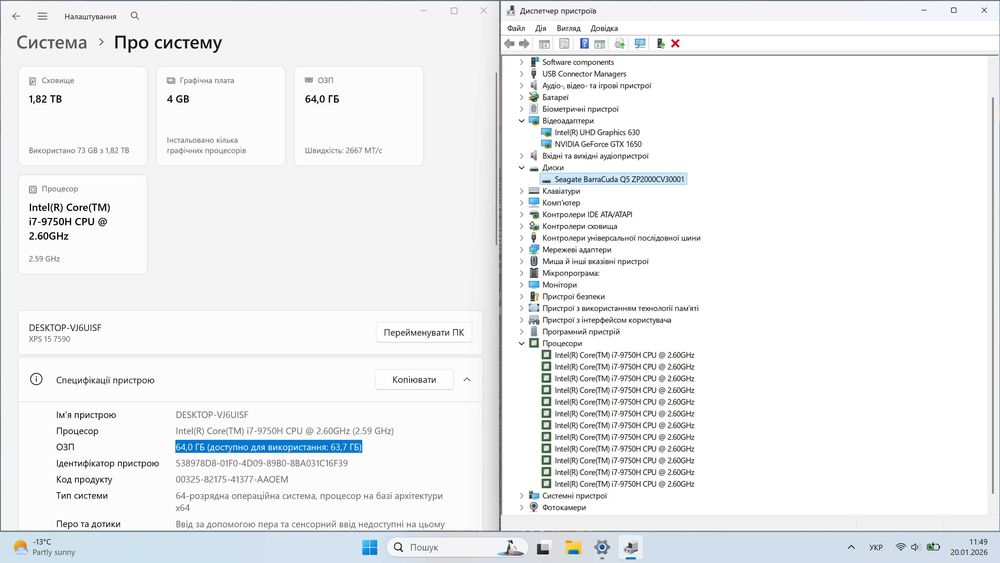1000x563 pixels.
Task: Click the Settings gear on the taskbar
Action: tap(602, 547)
